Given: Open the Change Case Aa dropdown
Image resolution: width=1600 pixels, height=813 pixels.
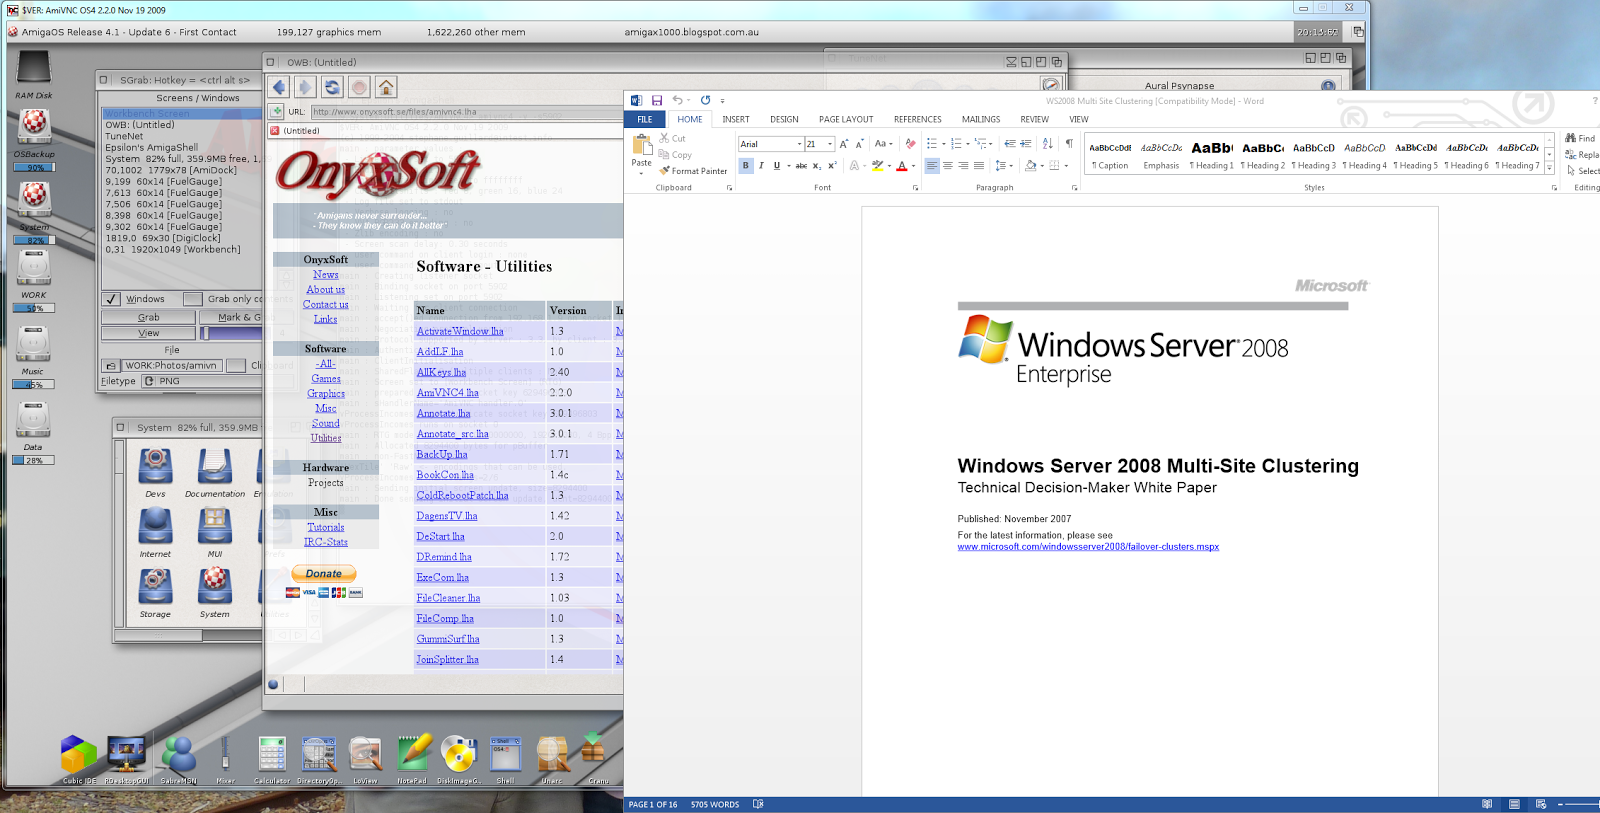Looking at the screenshot, I should click(x=883, y=144).
